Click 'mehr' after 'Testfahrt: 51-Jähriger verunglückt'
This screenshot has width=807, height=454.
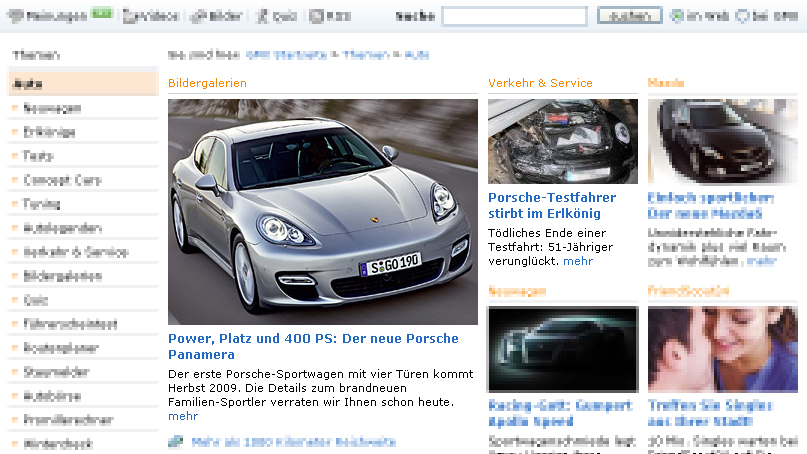[578, 261]
